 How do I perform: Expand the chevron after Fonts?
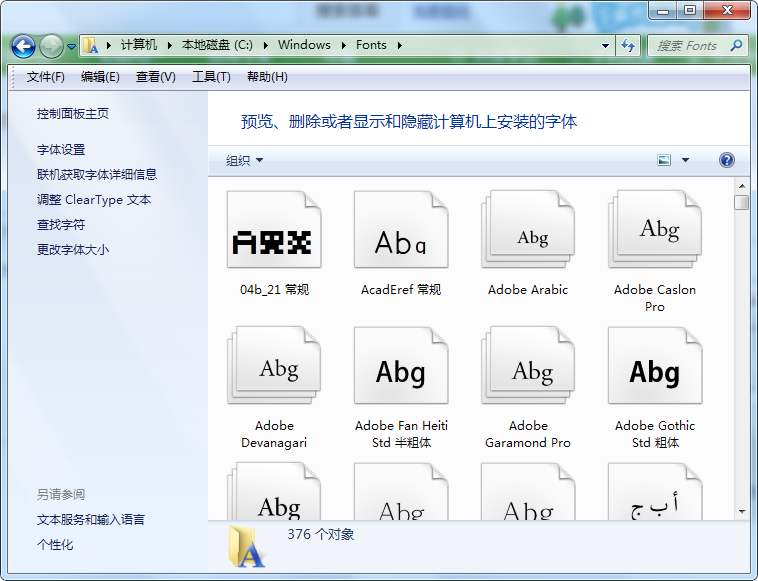(x=399, y=45)
